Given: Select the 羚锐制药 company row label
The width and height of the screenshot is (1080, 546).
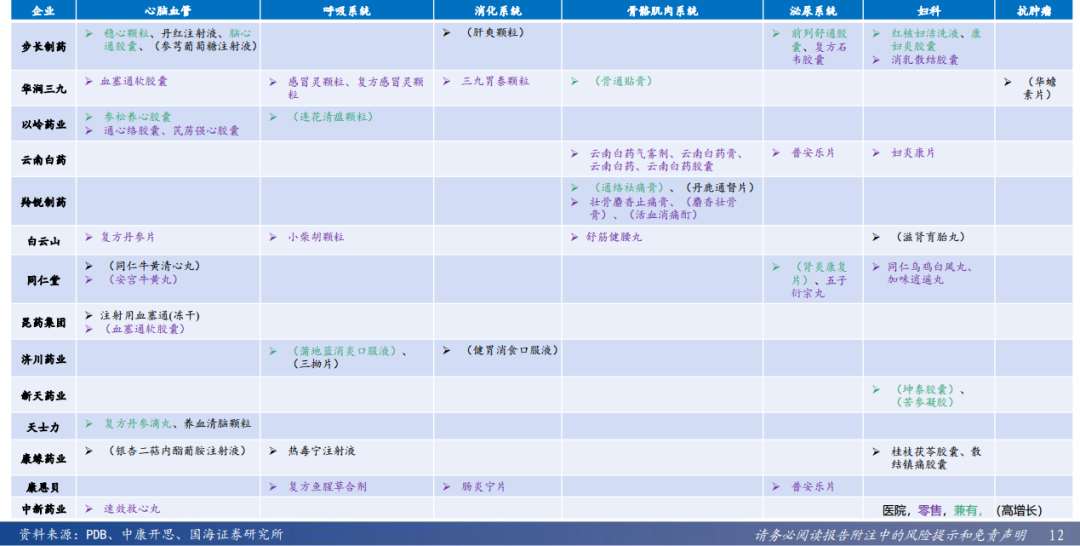Looking at the screenshot, I should click(x=43, y=202).
